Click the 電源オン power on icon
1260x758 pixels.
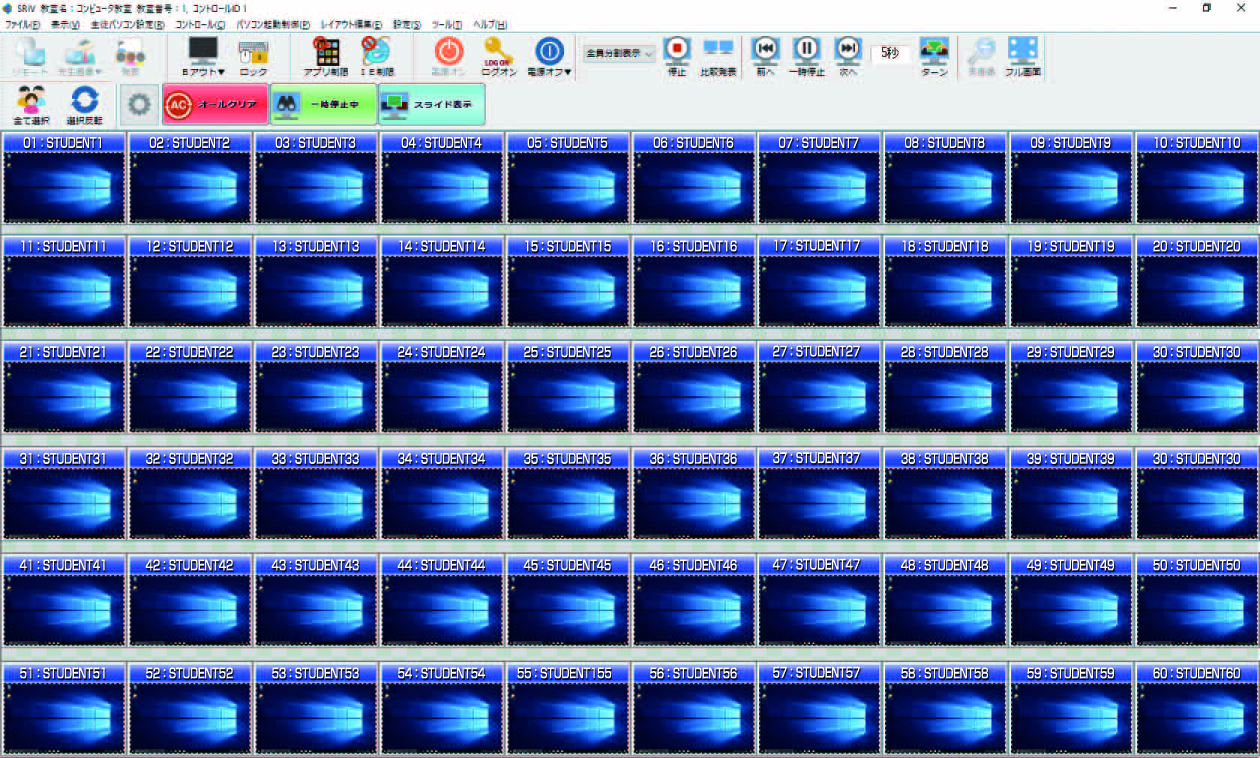(449, 57)
